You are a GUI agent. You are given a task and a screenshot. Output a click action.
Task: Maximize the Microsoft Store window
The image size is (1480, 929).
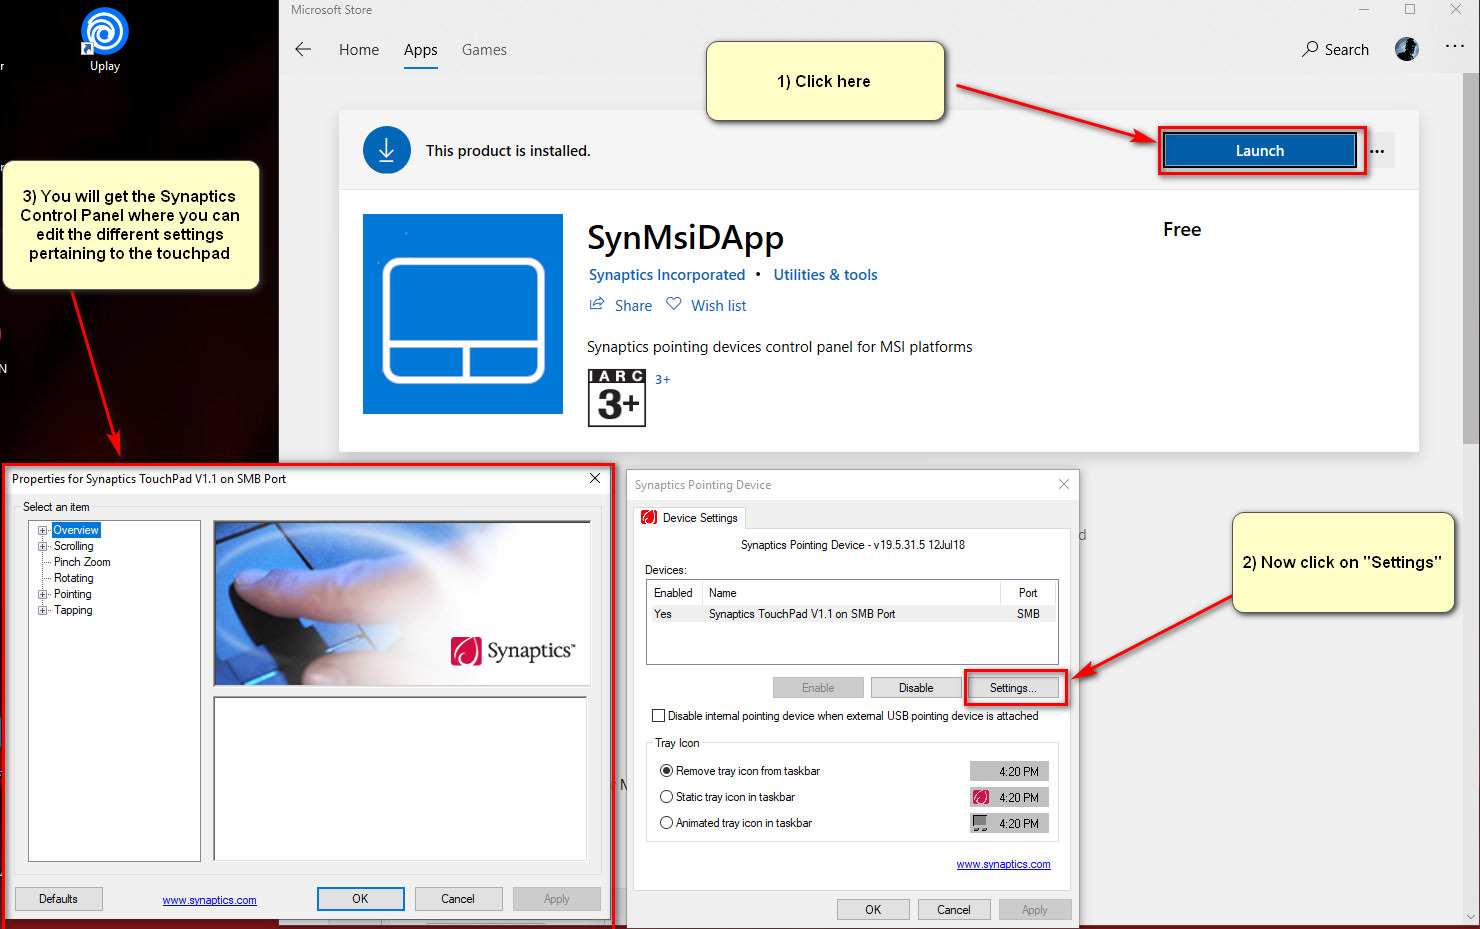coord(1410,9)
